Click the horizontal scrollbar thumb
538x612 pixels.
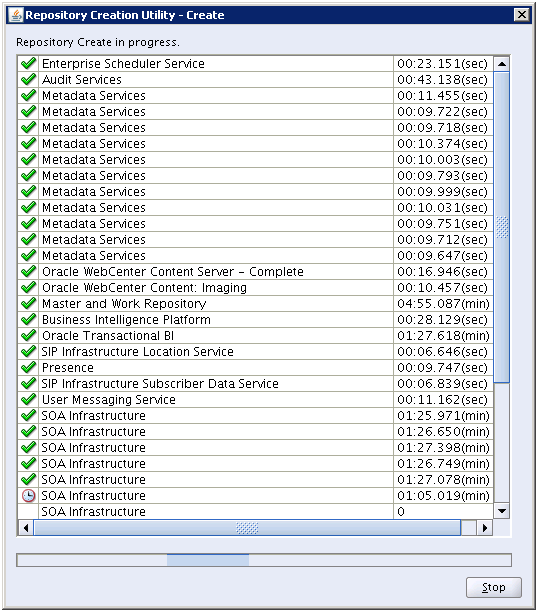[x=247, y=528]
